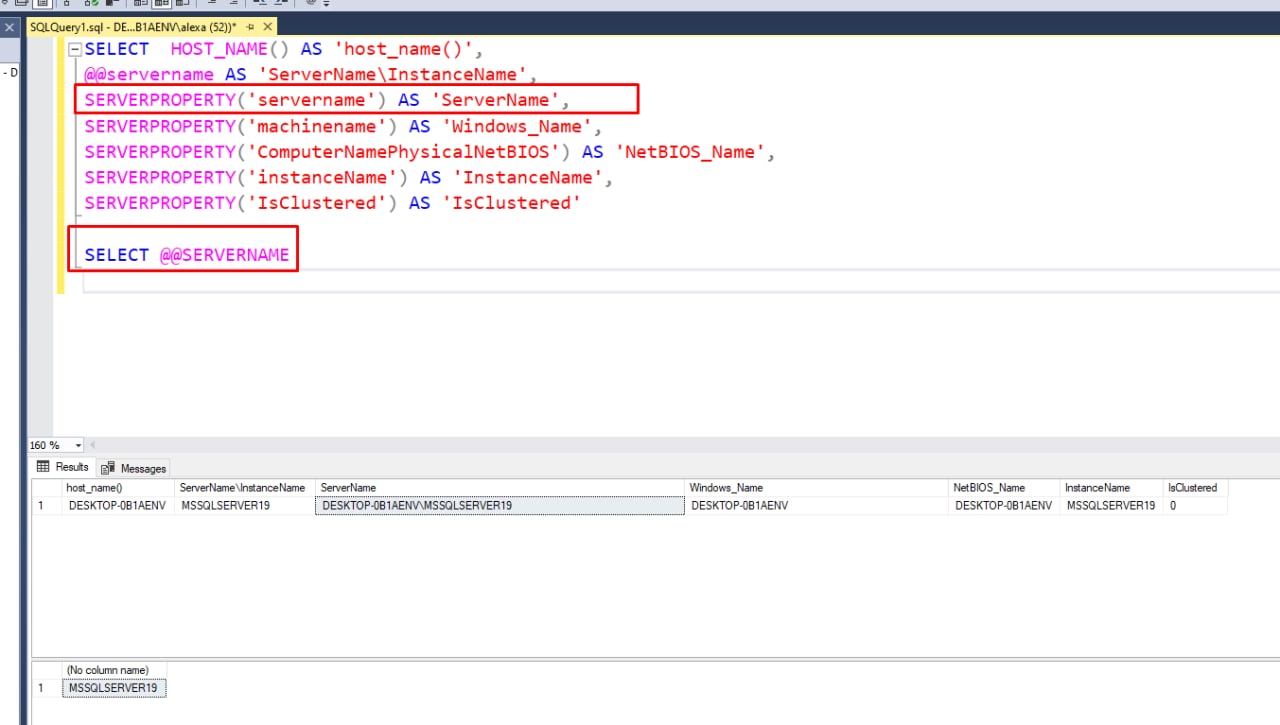Viewport: 1280px width, 725px height.
Task: Click the 0 cell under IsClustered
Action: click(1196, 506)
